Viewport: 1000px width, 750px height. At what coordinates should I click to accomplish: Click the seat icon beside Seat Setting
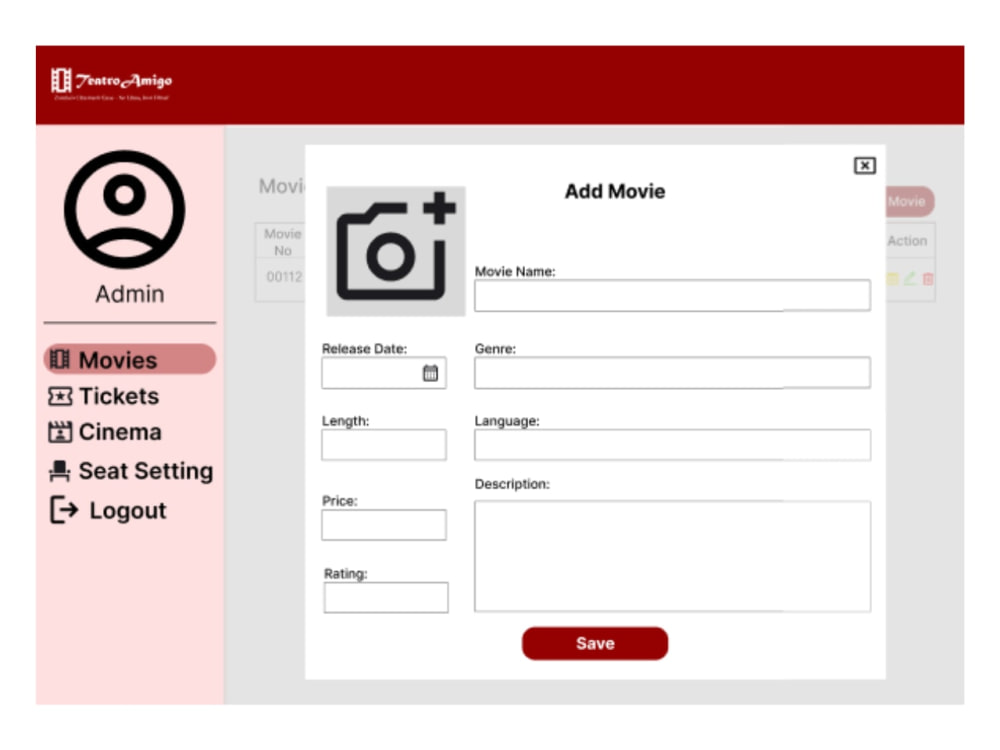pyautogui.click(x=59, y=471)
